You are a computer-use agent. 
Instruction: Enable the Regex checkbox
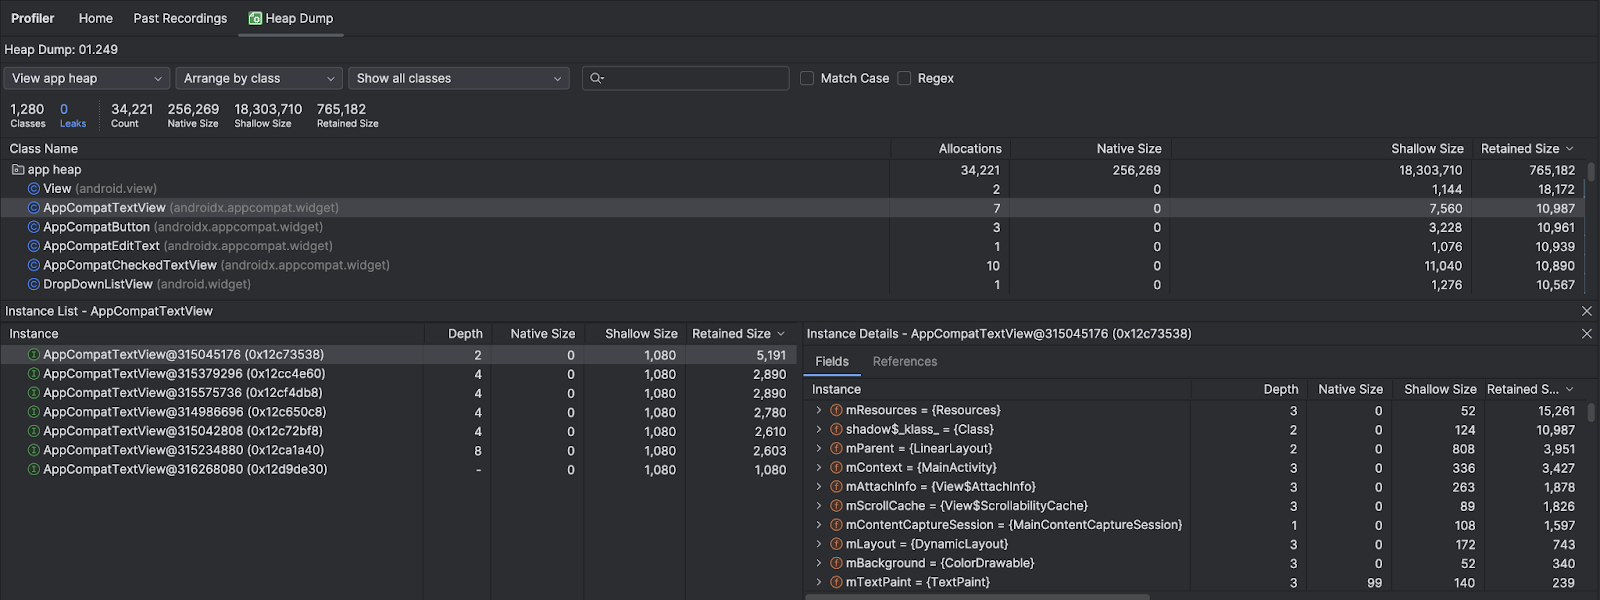pos(904,78)
